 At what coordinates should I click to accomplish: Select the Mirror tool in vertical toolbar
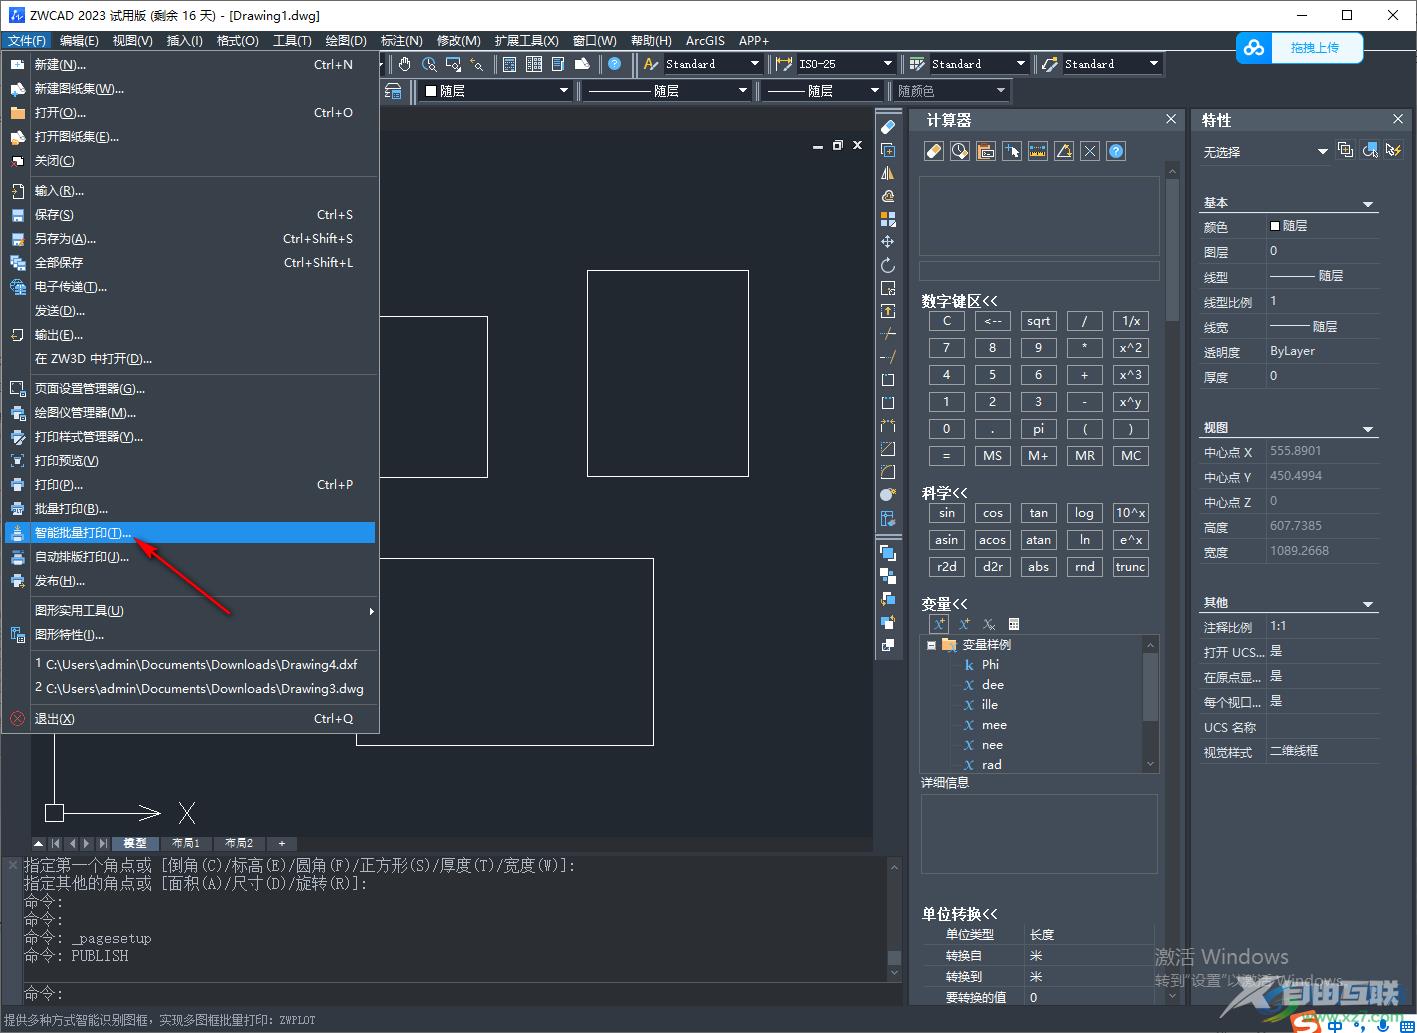click(888, 173)
